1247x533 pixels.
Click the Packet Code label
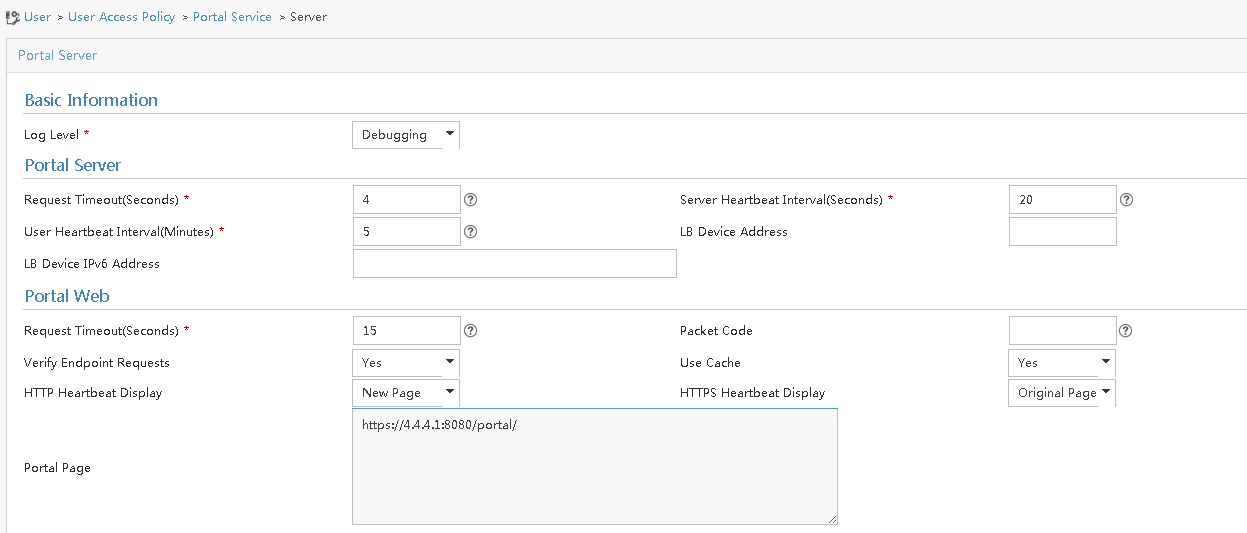coord(716,331)
